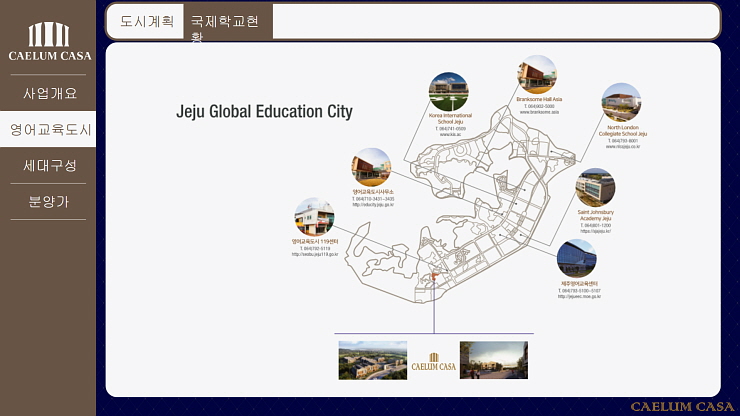Image resolution: width=740 pixels, height=416 pixels.
Task: Select the 영어교육도시 menu item
Action: click(x=49, y=129)
